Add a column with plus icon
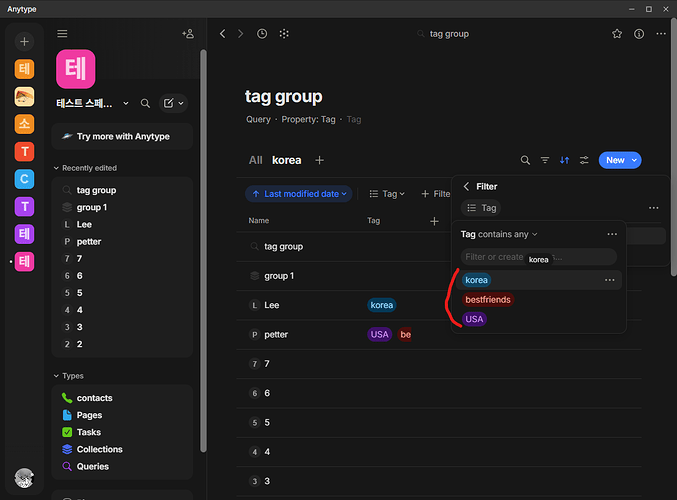 coord(434,221)
